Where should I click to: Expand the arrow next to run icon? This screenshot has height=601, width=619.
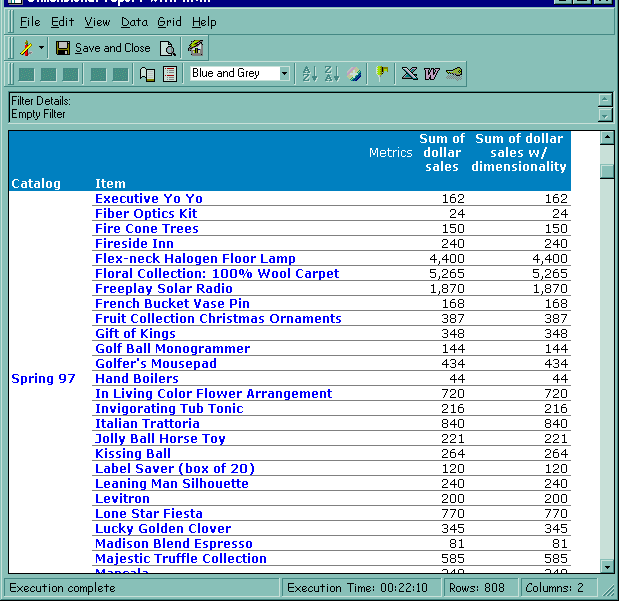coord(41,48)
